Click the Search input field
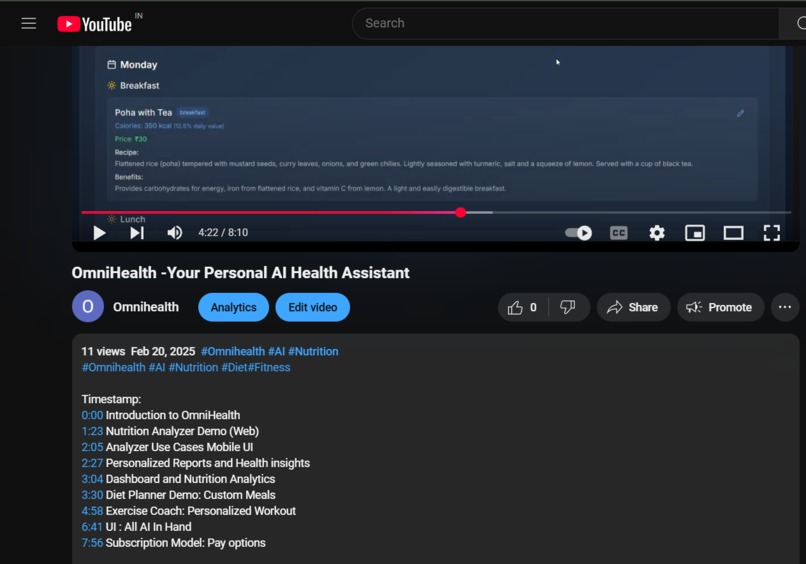Viewport: 806px width, 564px height. (x=565, y=23)
